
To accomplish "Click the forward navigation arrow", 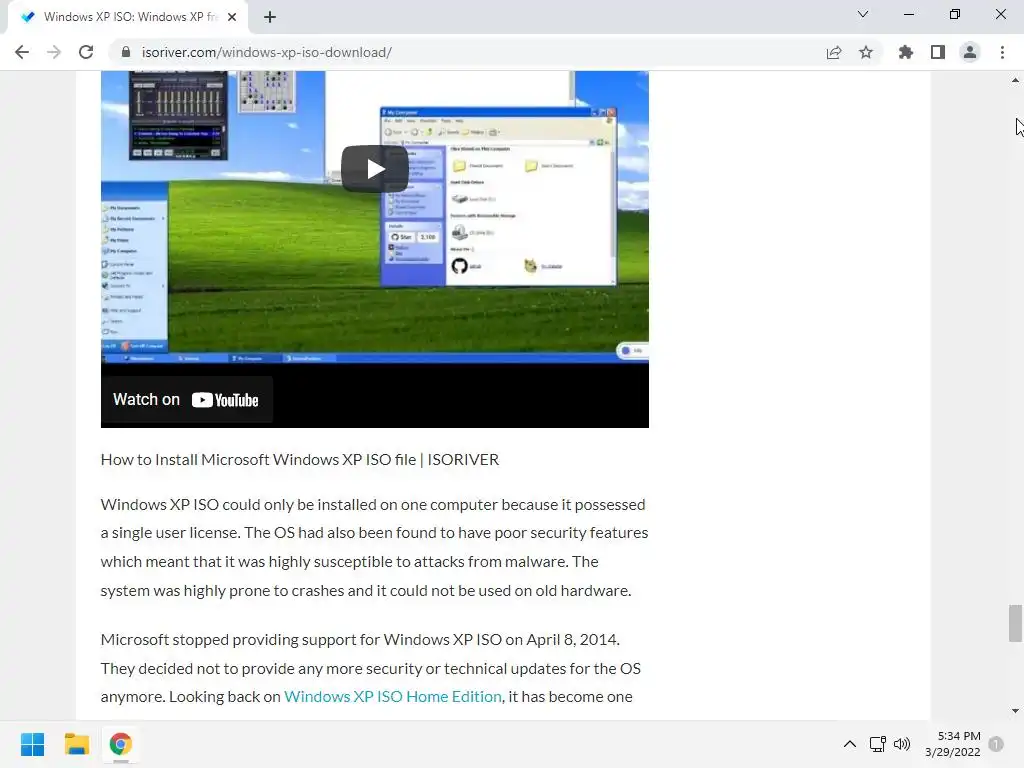I will (54, 52).
